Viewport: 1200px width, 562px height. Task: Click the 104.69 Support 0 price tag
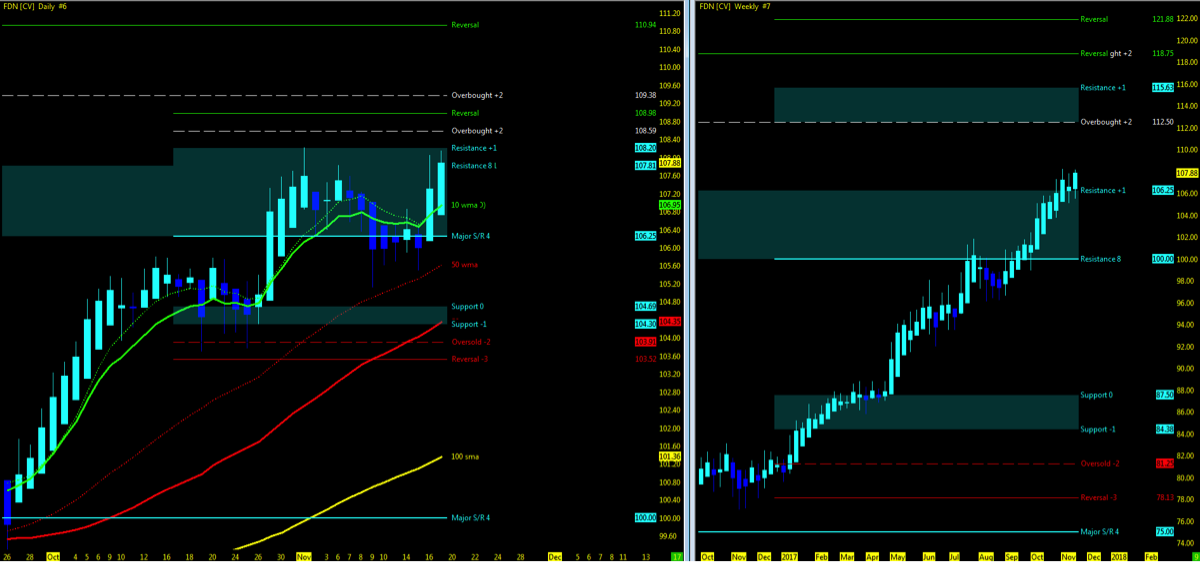pyautogui.click(x=645, y=306)
